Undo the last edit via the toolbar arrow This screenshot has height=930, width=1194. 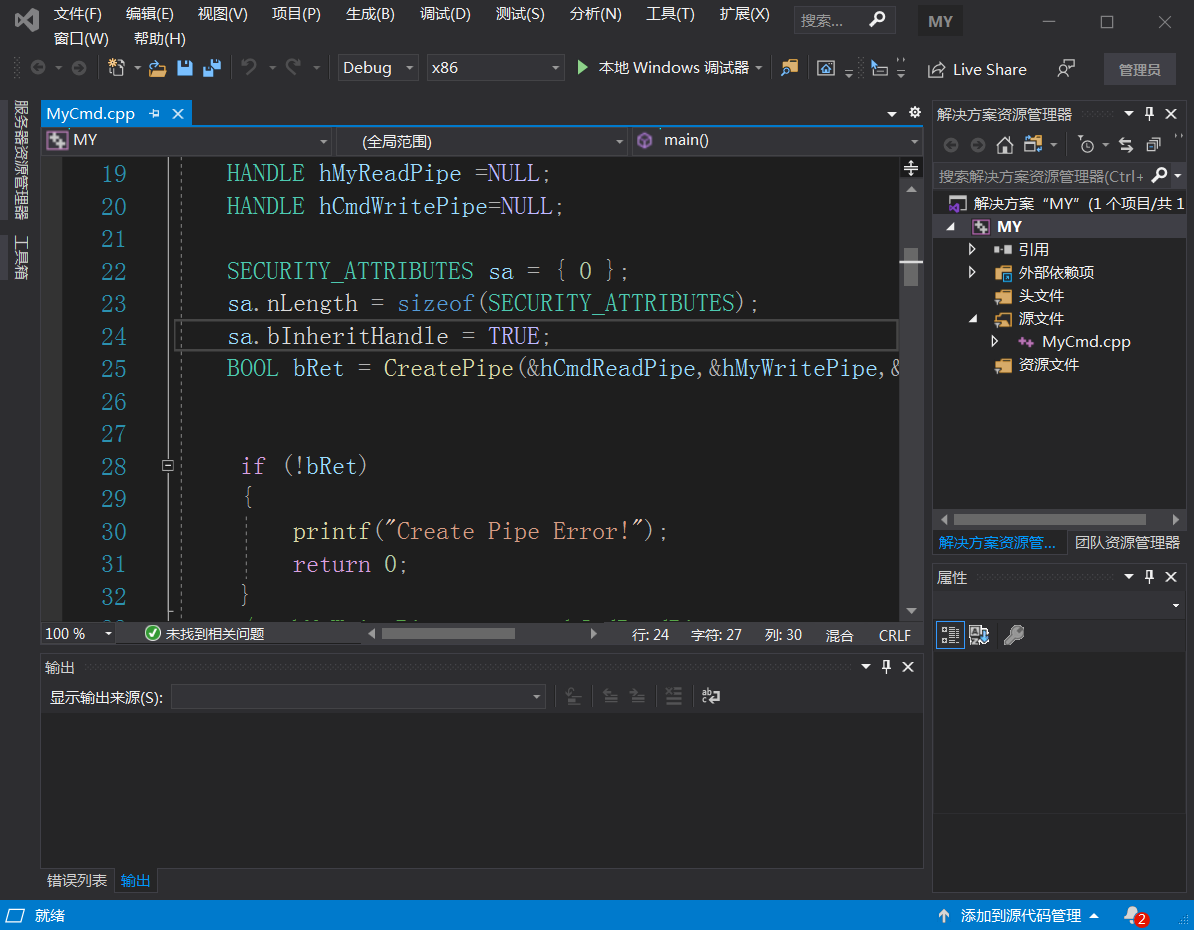click(249, 68)
